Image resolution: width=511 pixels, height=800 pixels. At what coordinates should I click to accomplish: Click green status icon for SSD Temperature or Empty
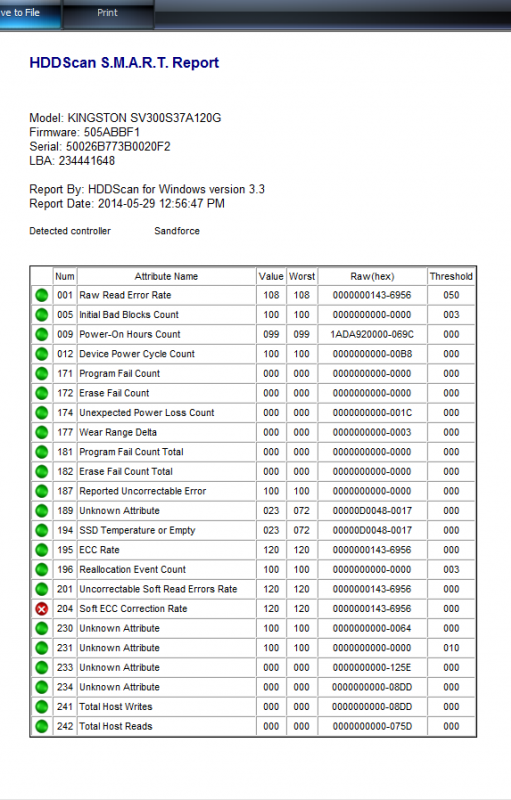(x=42, y=530)
